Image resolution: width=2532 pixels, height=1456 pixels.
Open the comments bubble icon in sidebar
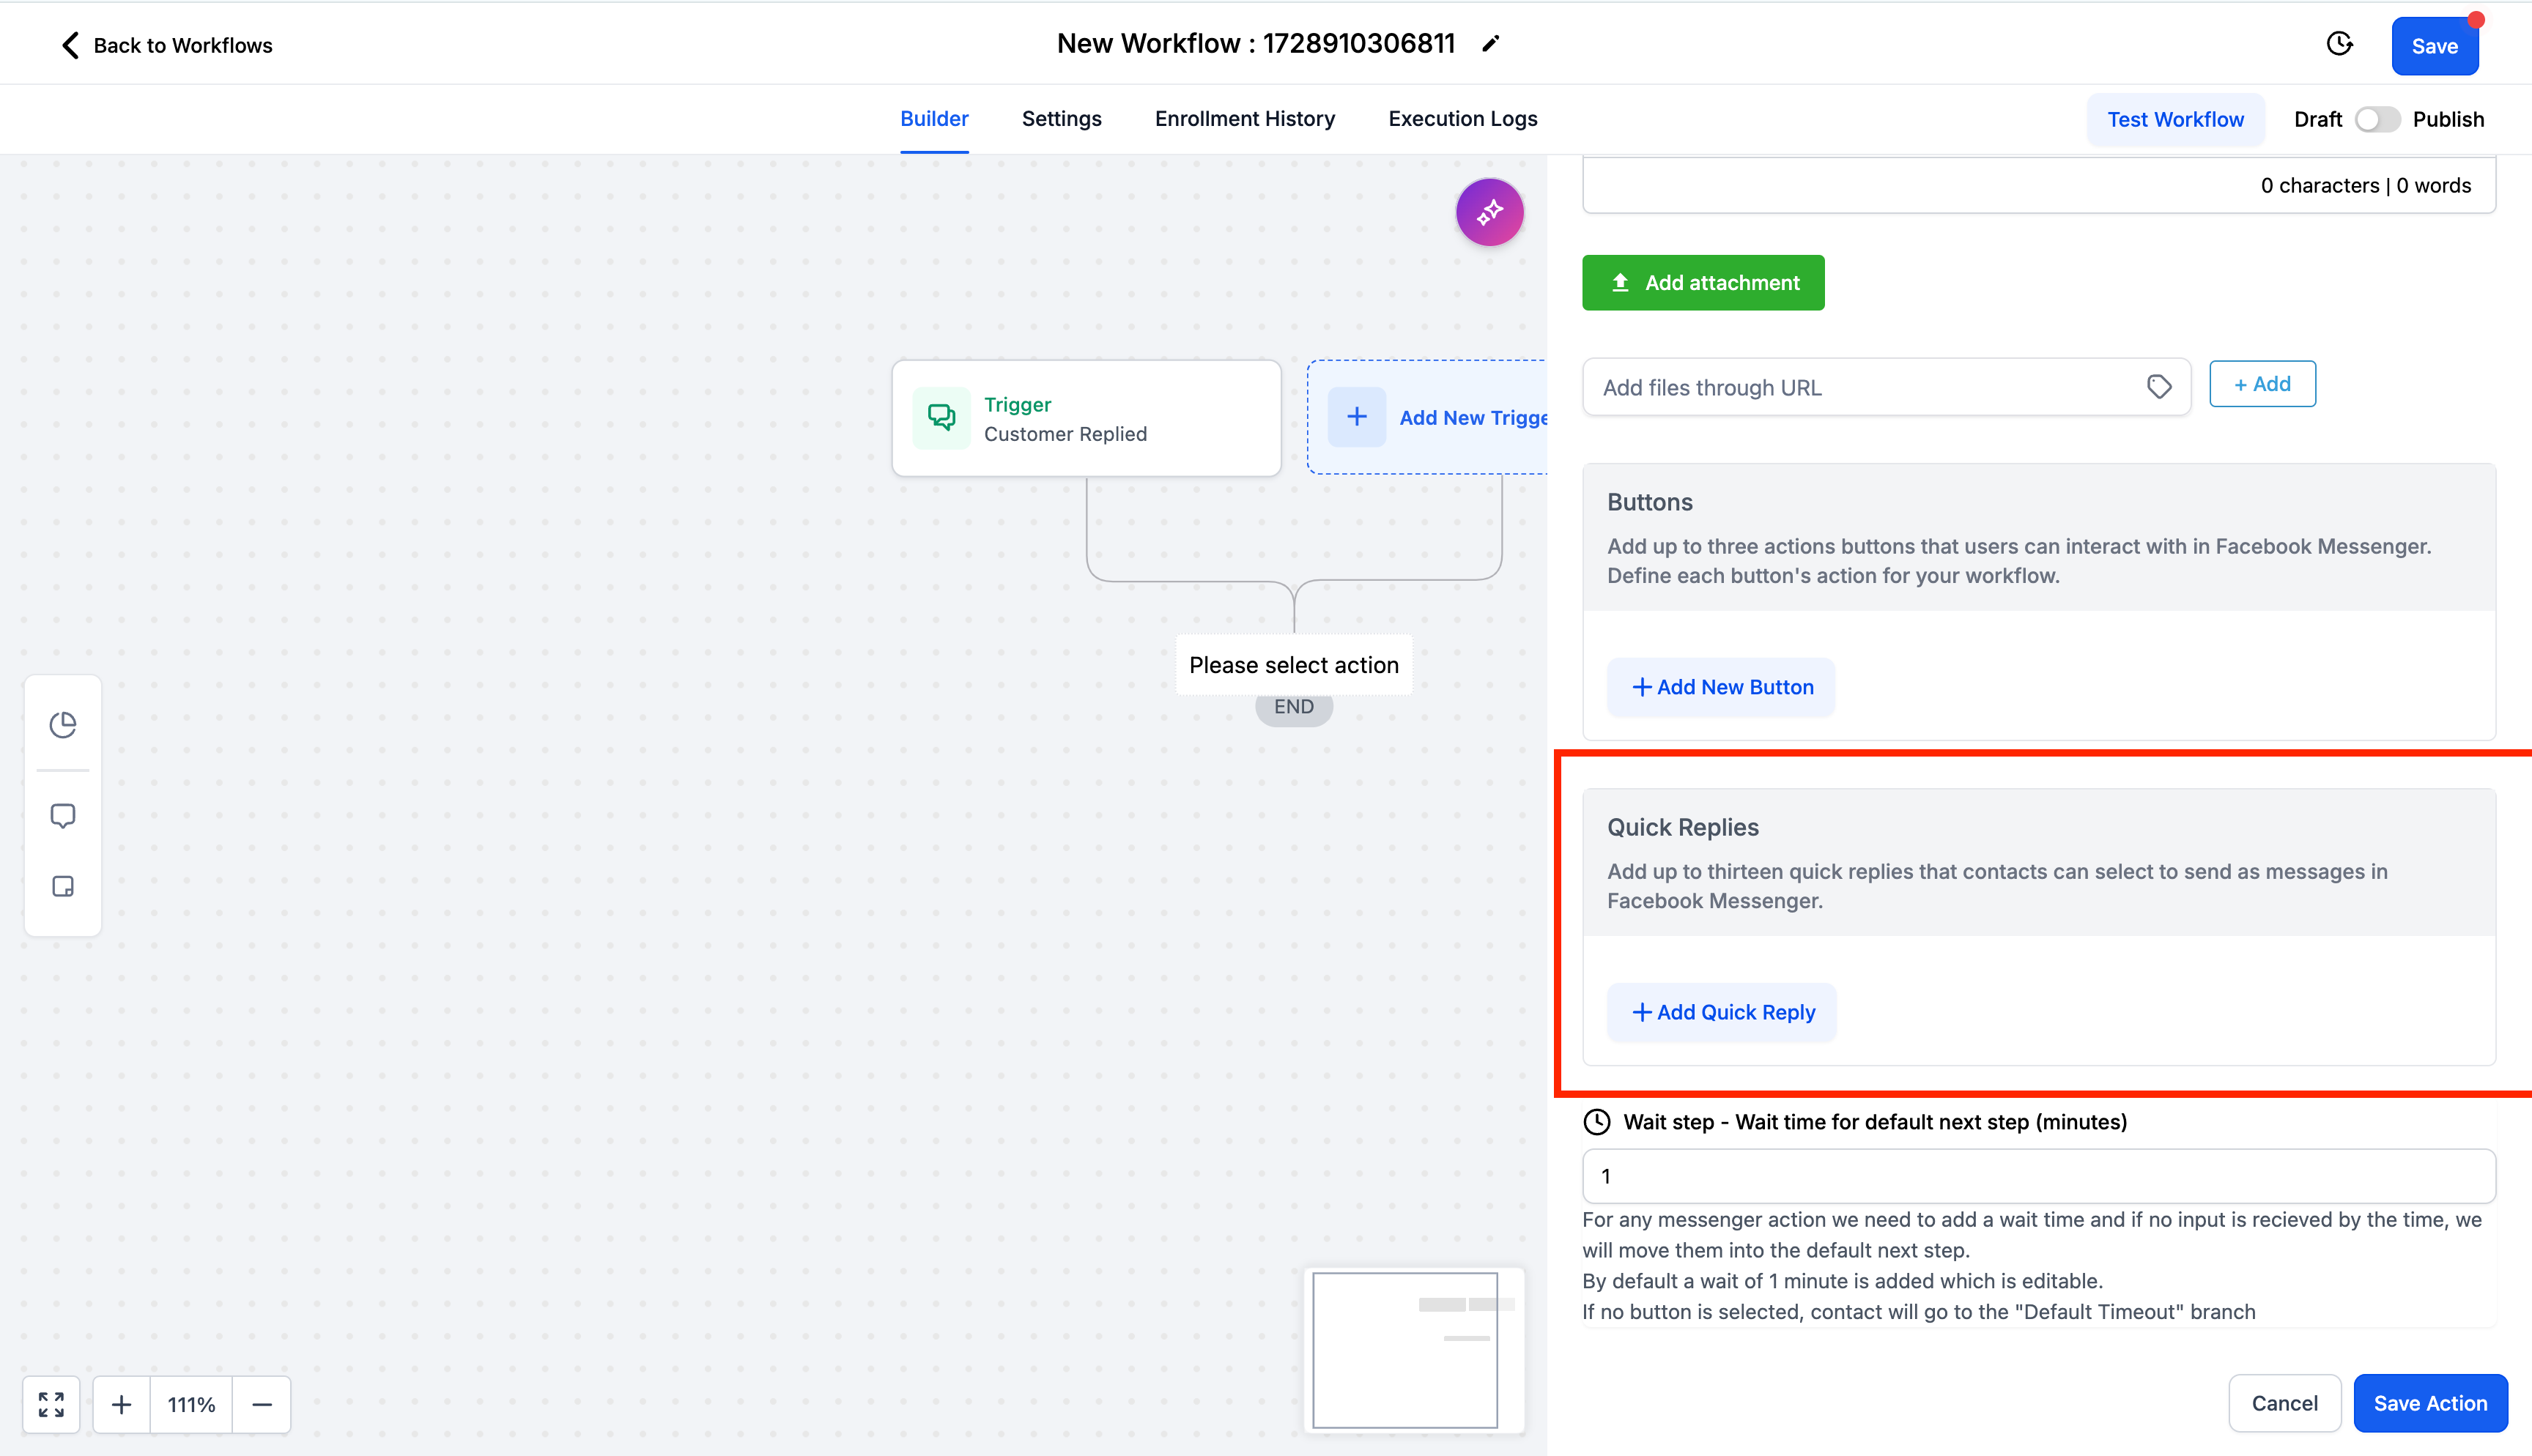point(63,816)
